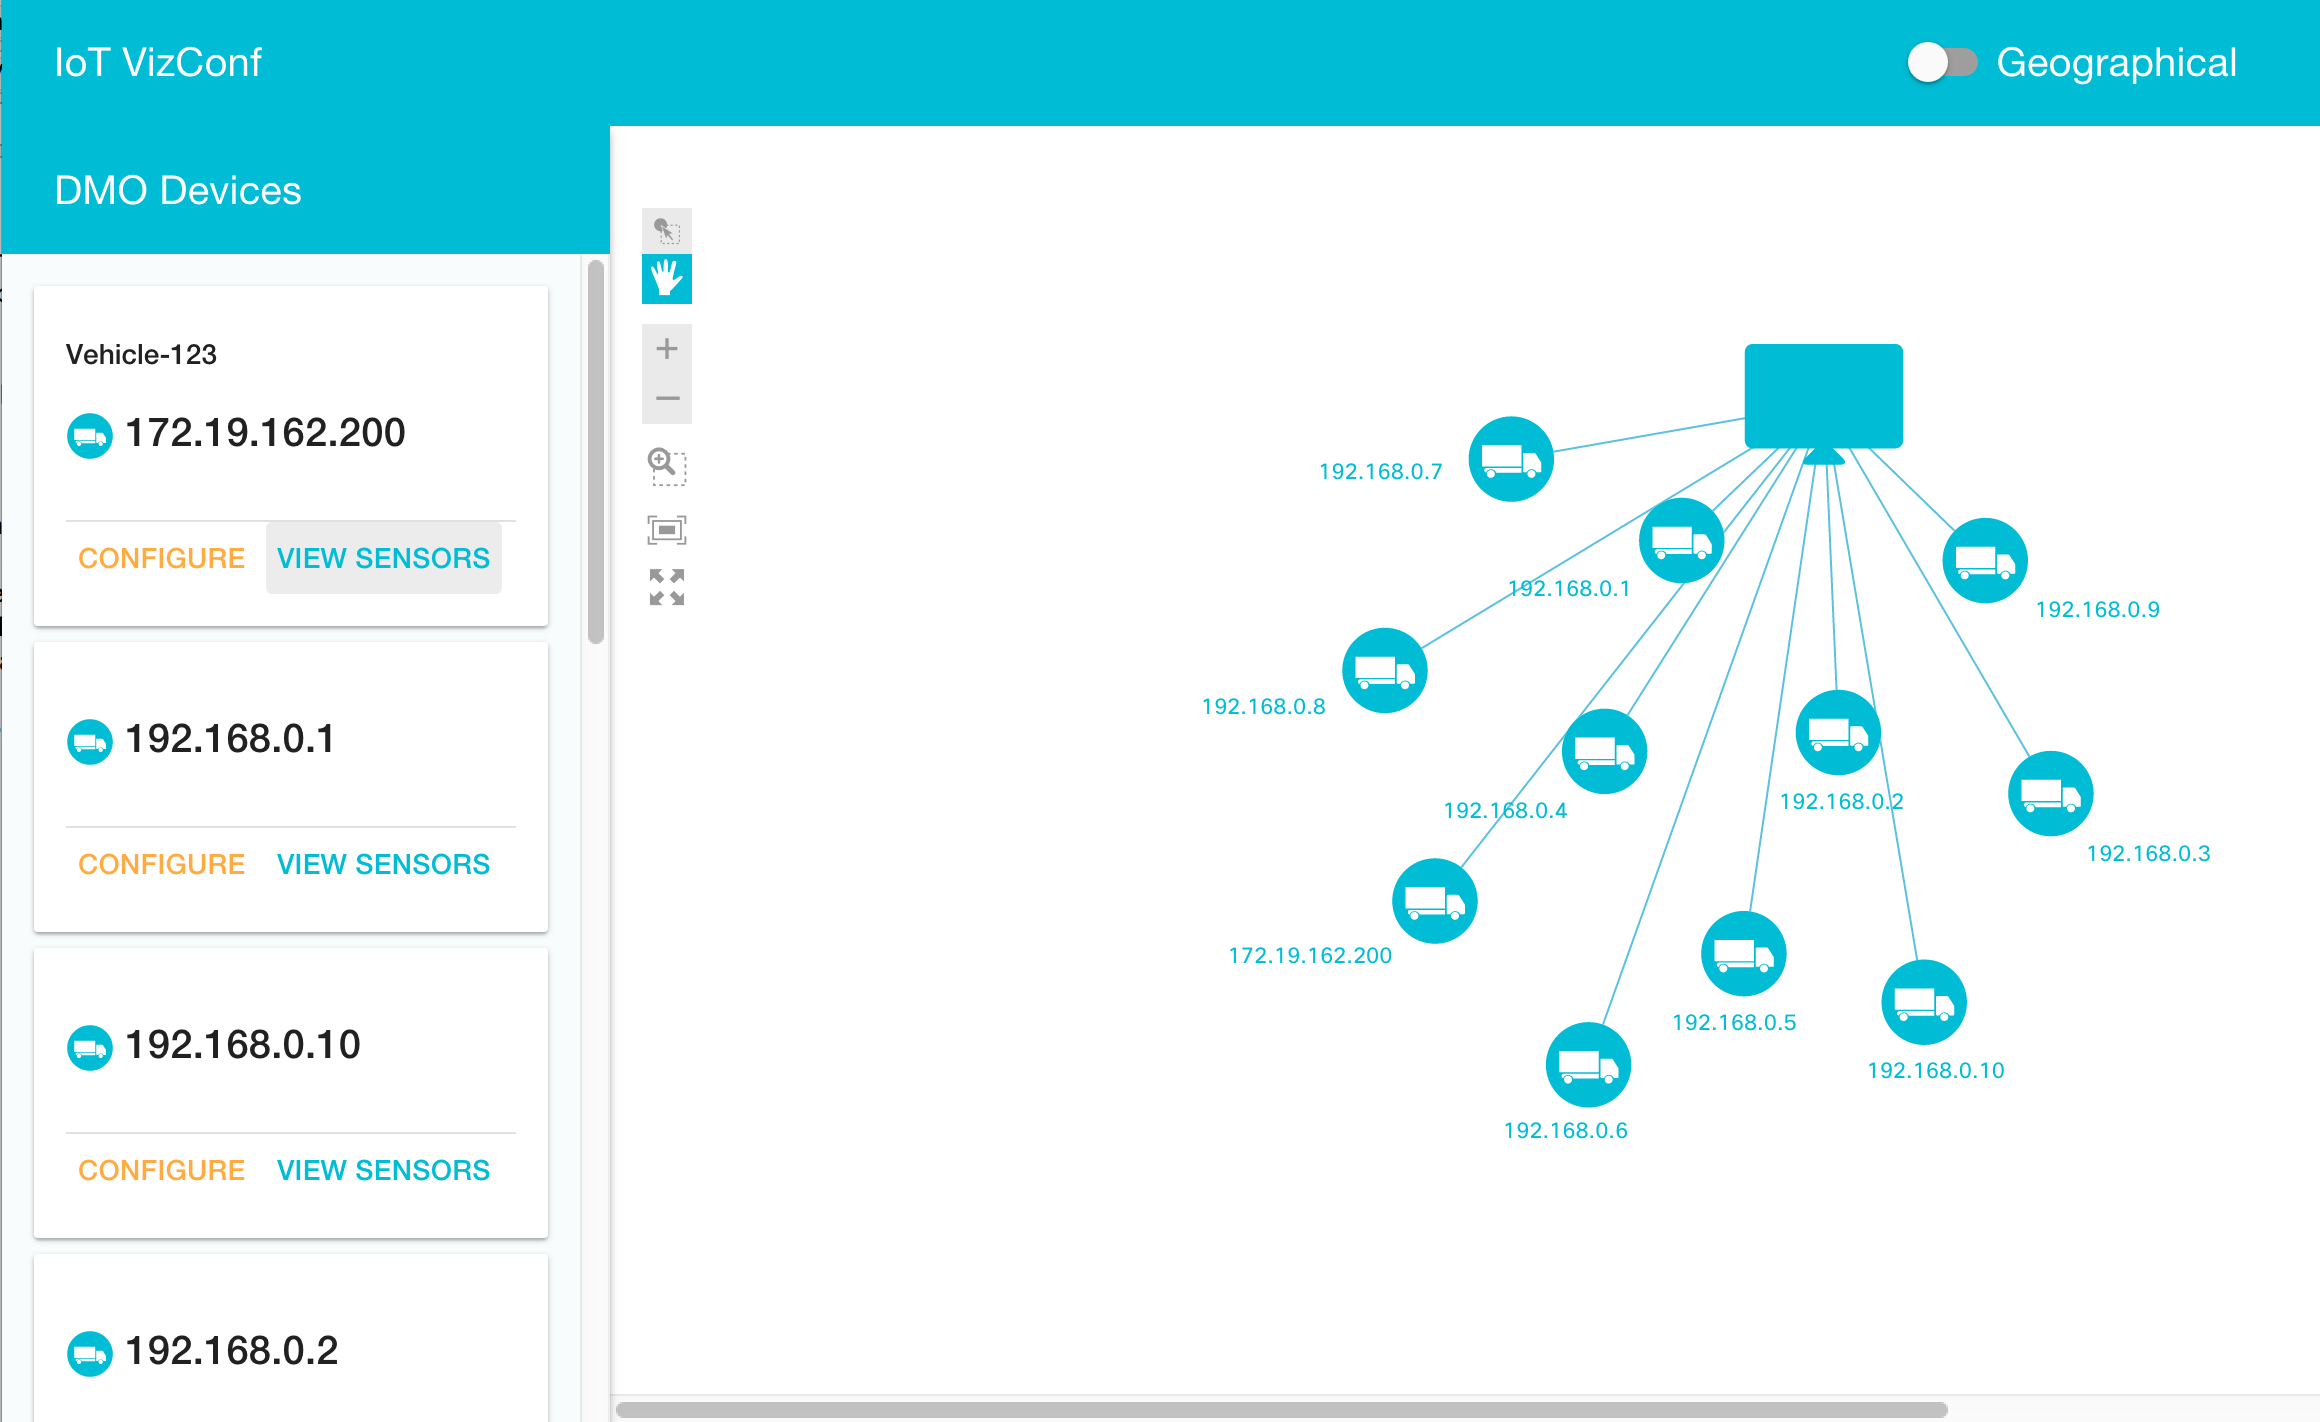Select the 192.168.0.9 truck node

[1984, 561]
